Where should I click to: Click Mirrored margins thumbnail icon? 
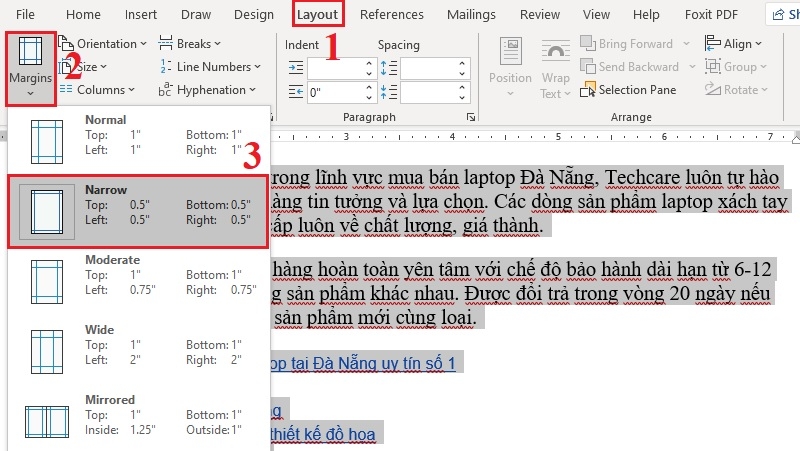point(47,421)
